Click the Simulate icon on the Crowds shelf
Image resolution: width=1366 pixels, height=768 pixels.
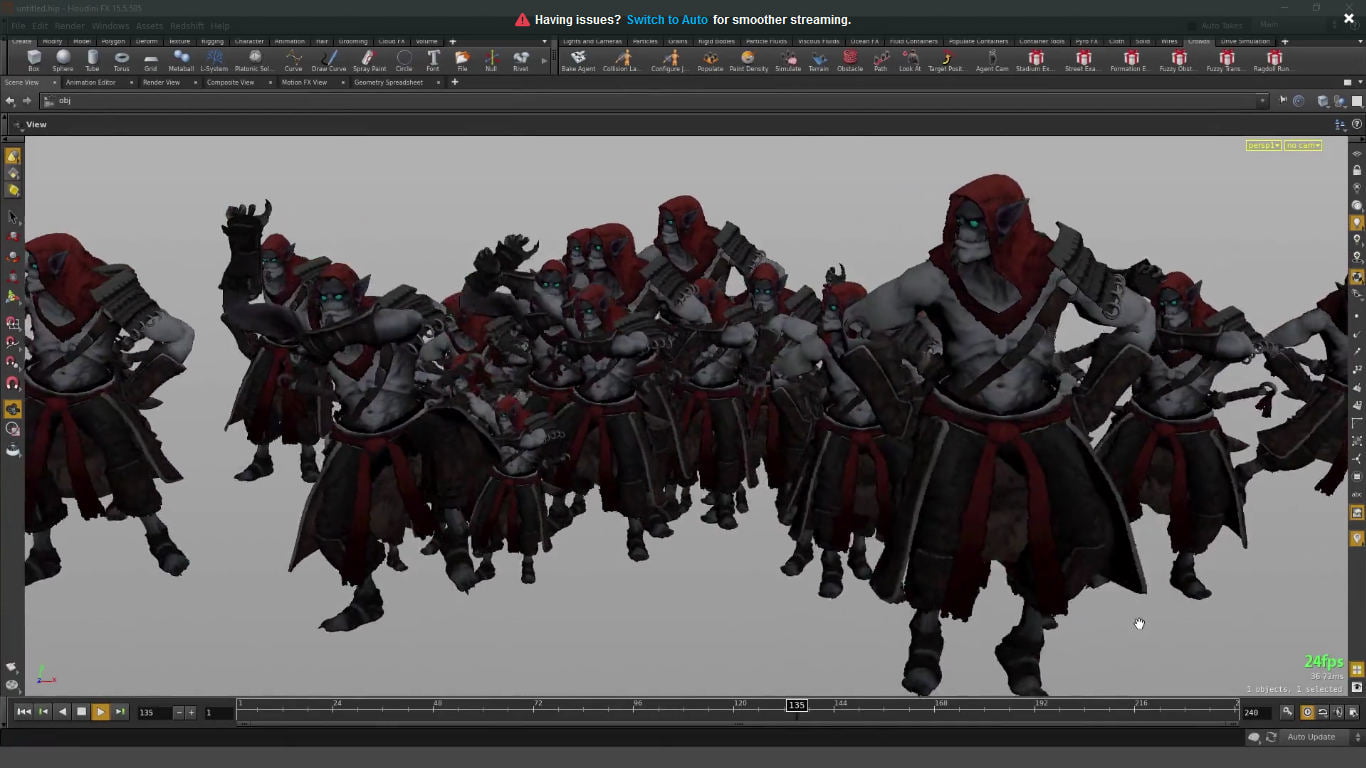point(788,63)
